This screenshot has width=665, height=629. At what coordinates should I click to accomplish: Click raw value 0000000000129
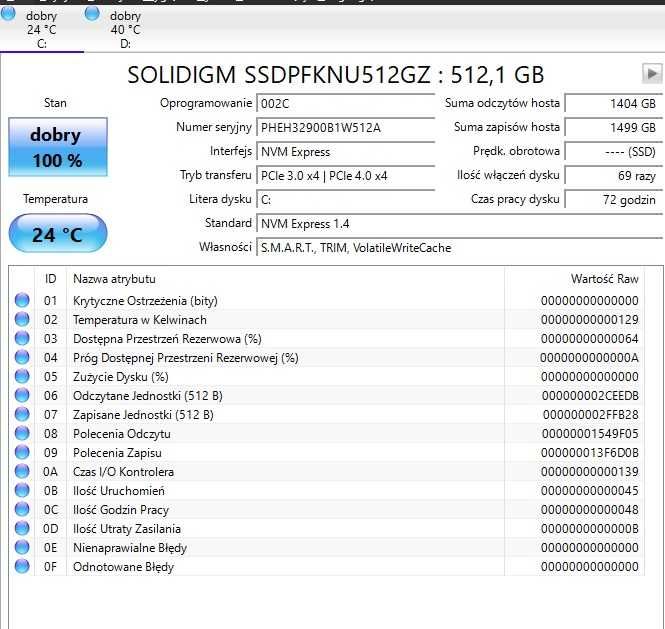coord(590,320)
